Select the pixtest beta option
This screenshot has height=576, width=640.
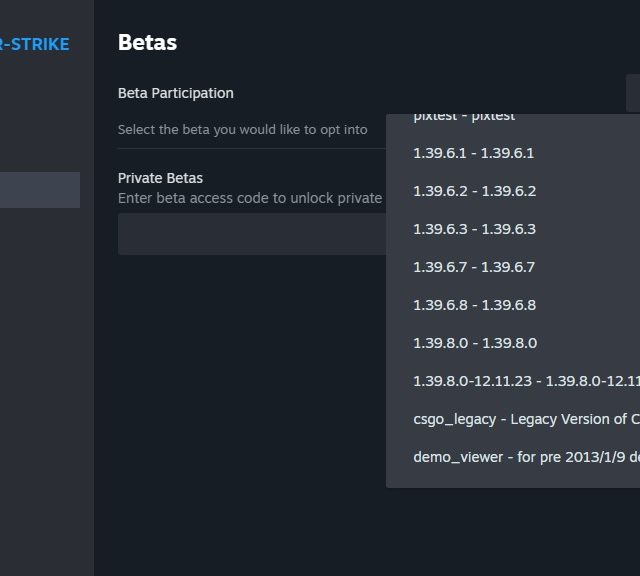pos(464,117)
